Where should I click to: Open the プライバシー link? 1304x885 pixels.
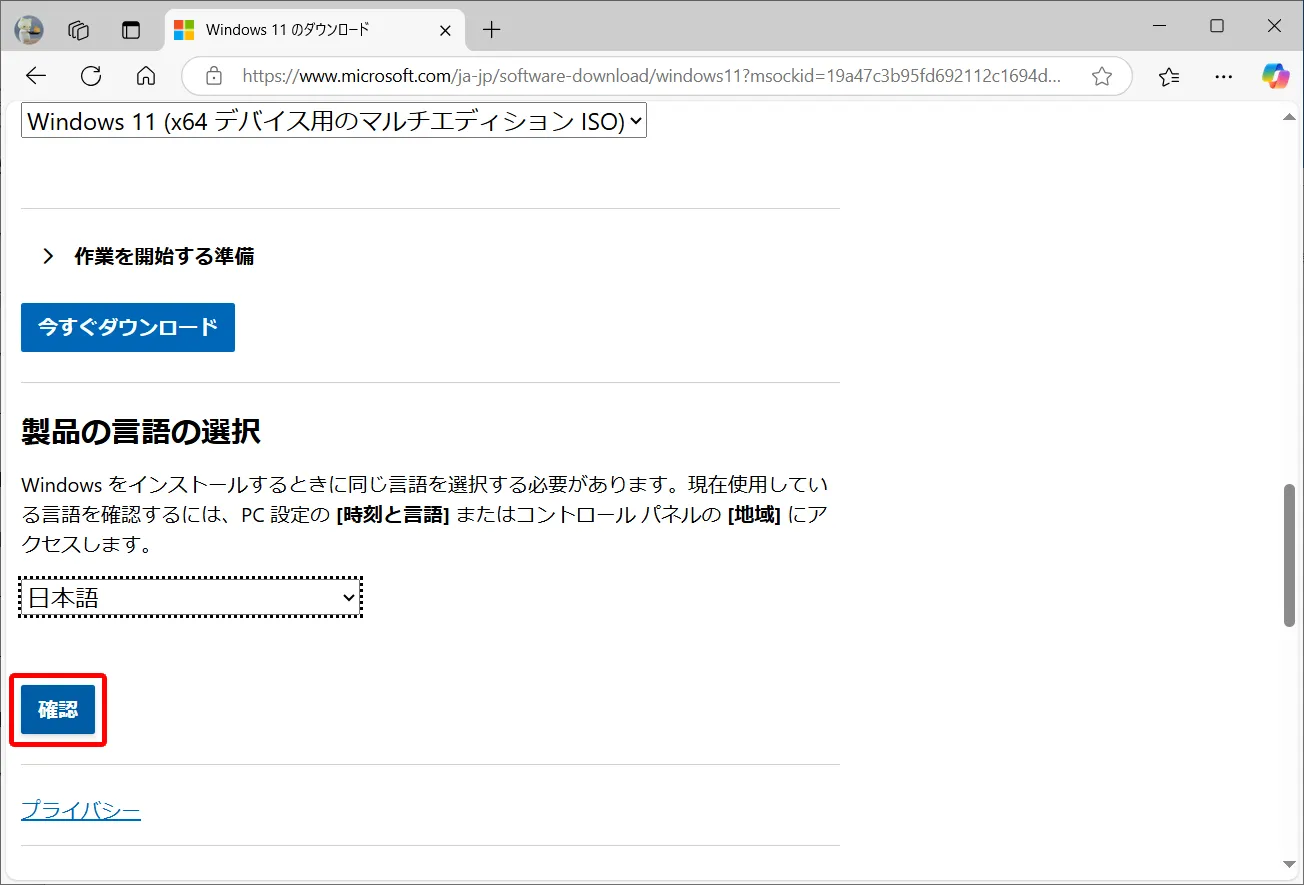81,810
